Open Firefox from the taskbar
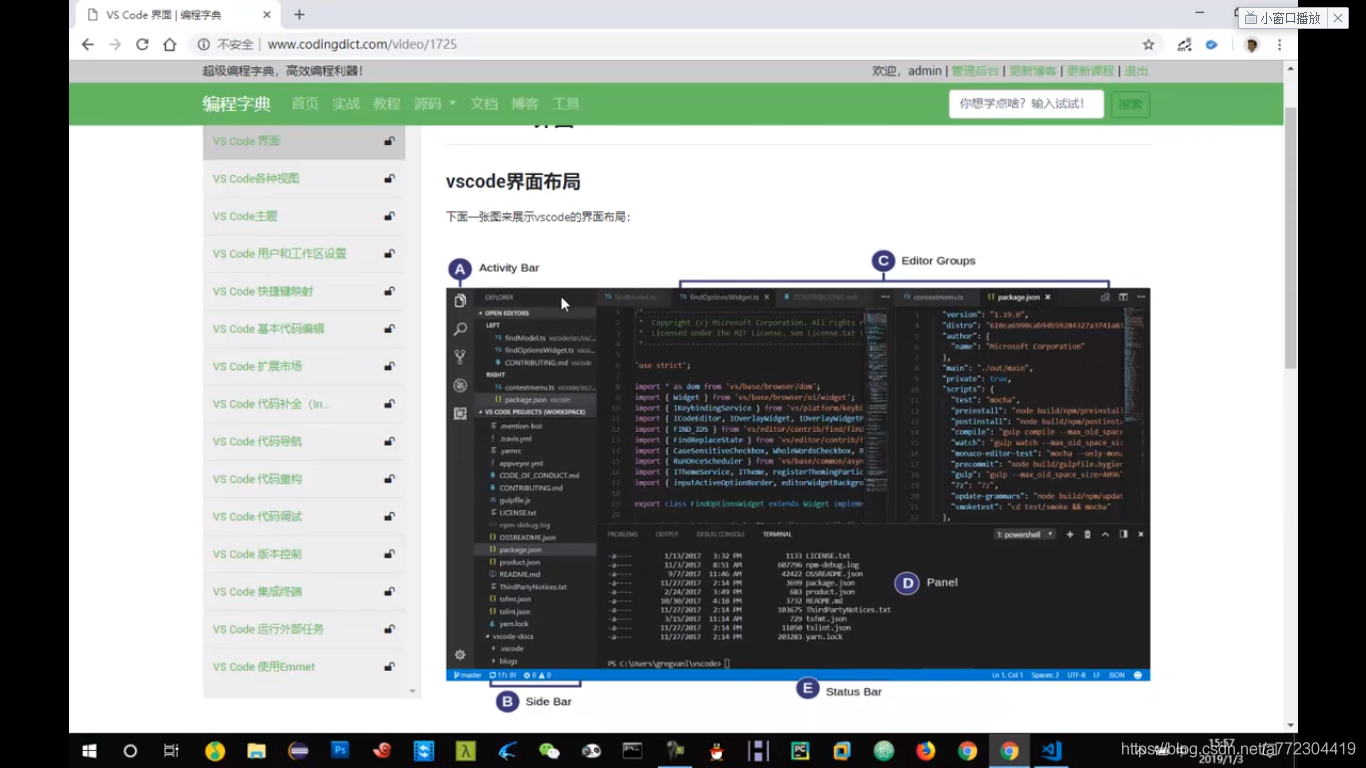Image resolution: width=1366 pixels, height=768 pixels. [925, 750]
